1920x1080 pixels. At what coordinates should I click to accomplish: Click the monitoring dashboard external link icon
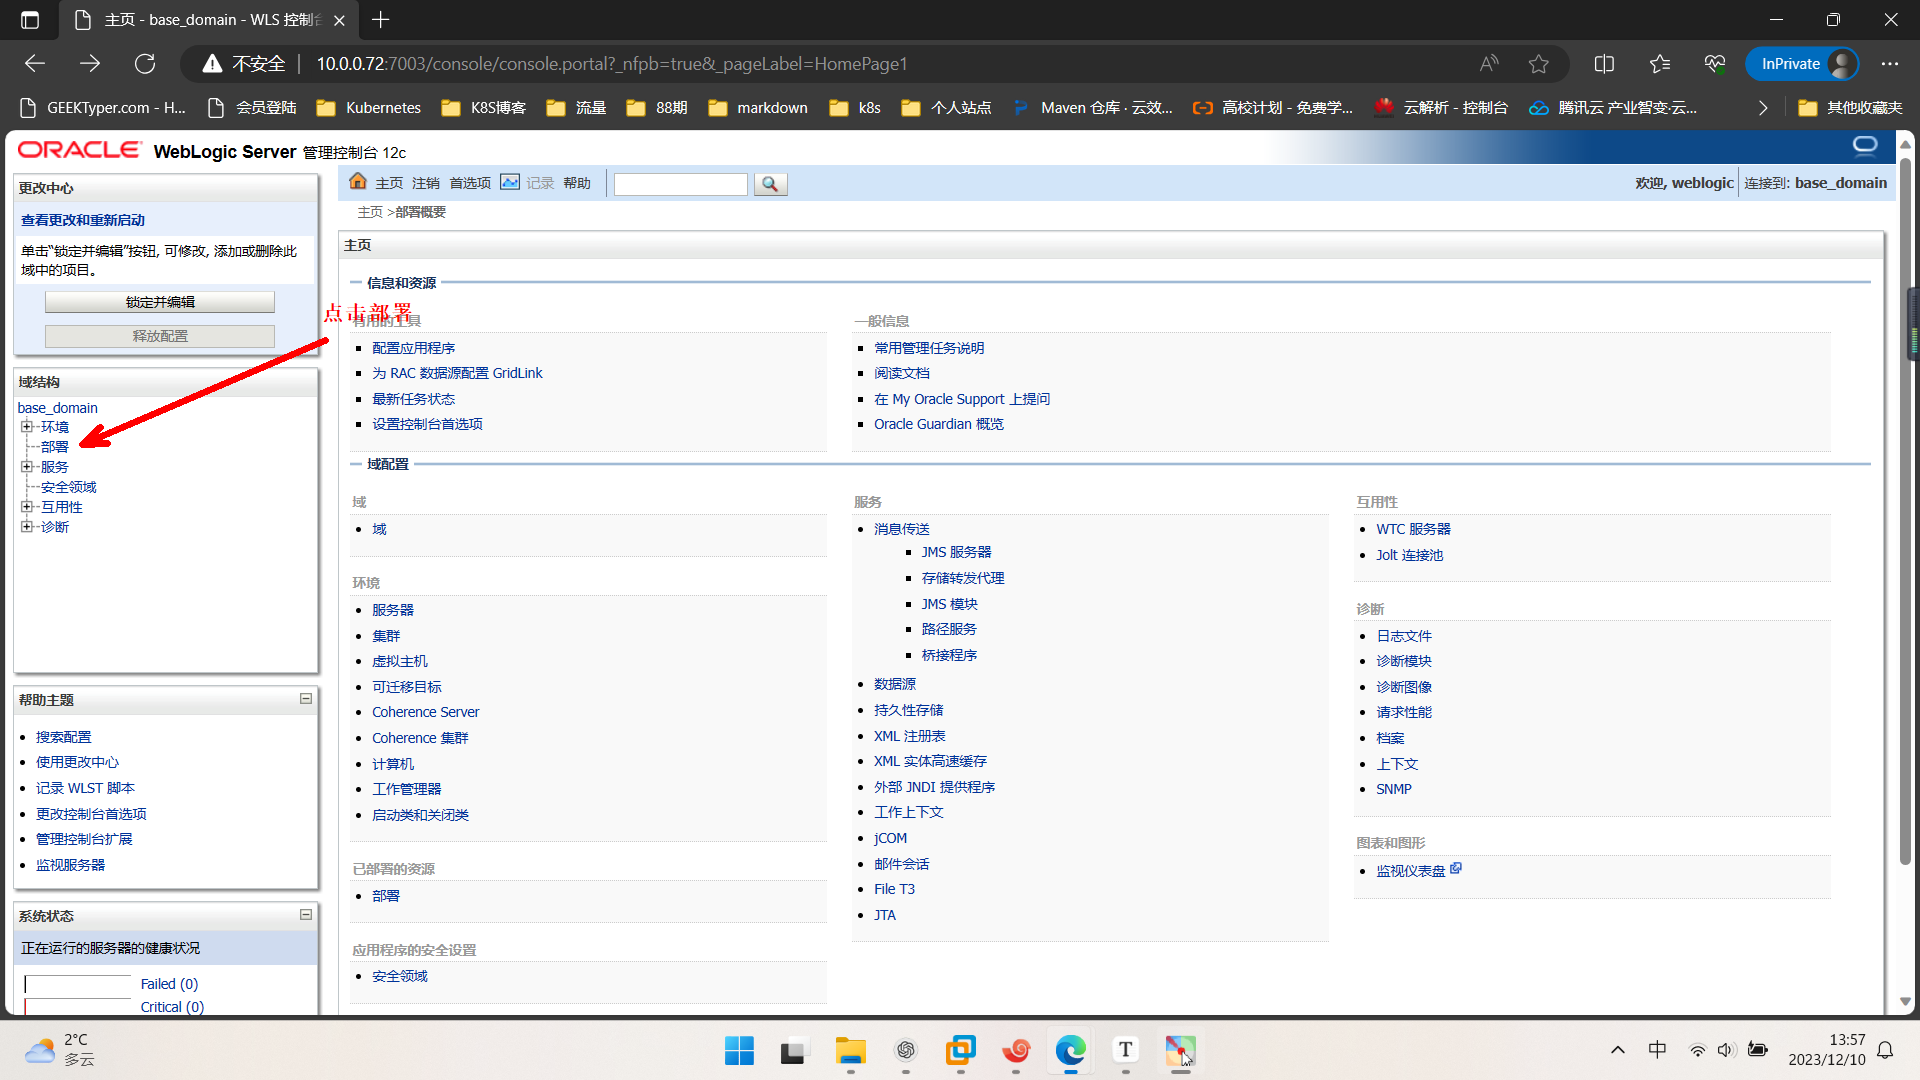[1456, 868]
